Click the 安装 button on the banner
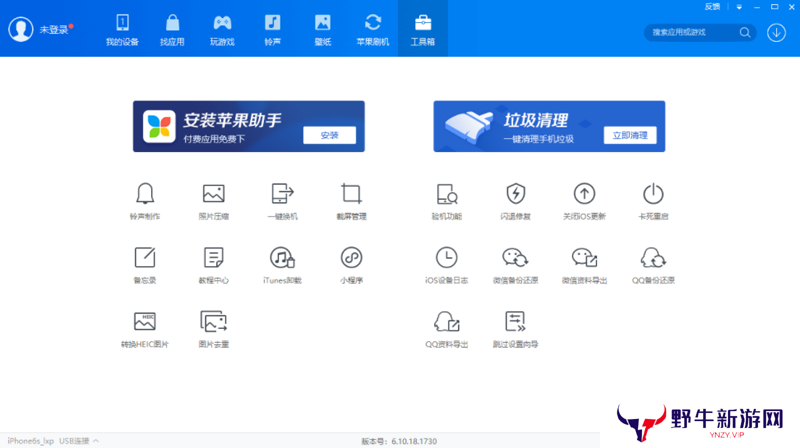Image resolution: width=800 pixels, height=448 pixels. [330, 135]
